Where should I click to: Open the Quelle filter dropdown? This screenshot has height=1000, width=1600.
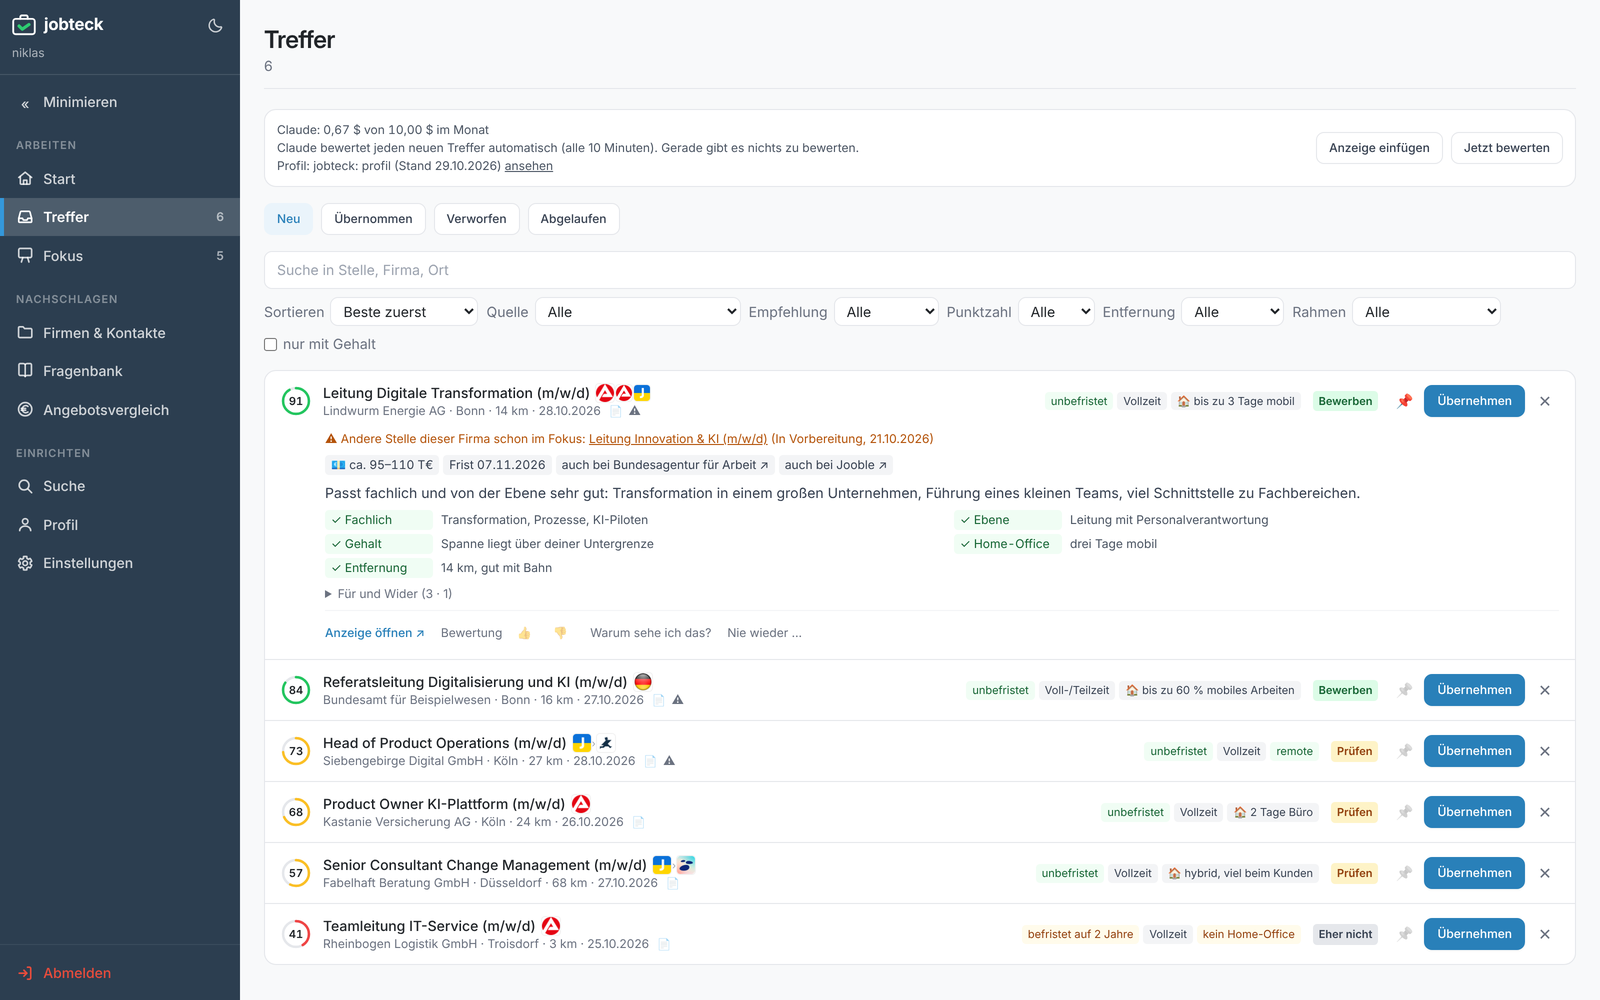point(637,312)
